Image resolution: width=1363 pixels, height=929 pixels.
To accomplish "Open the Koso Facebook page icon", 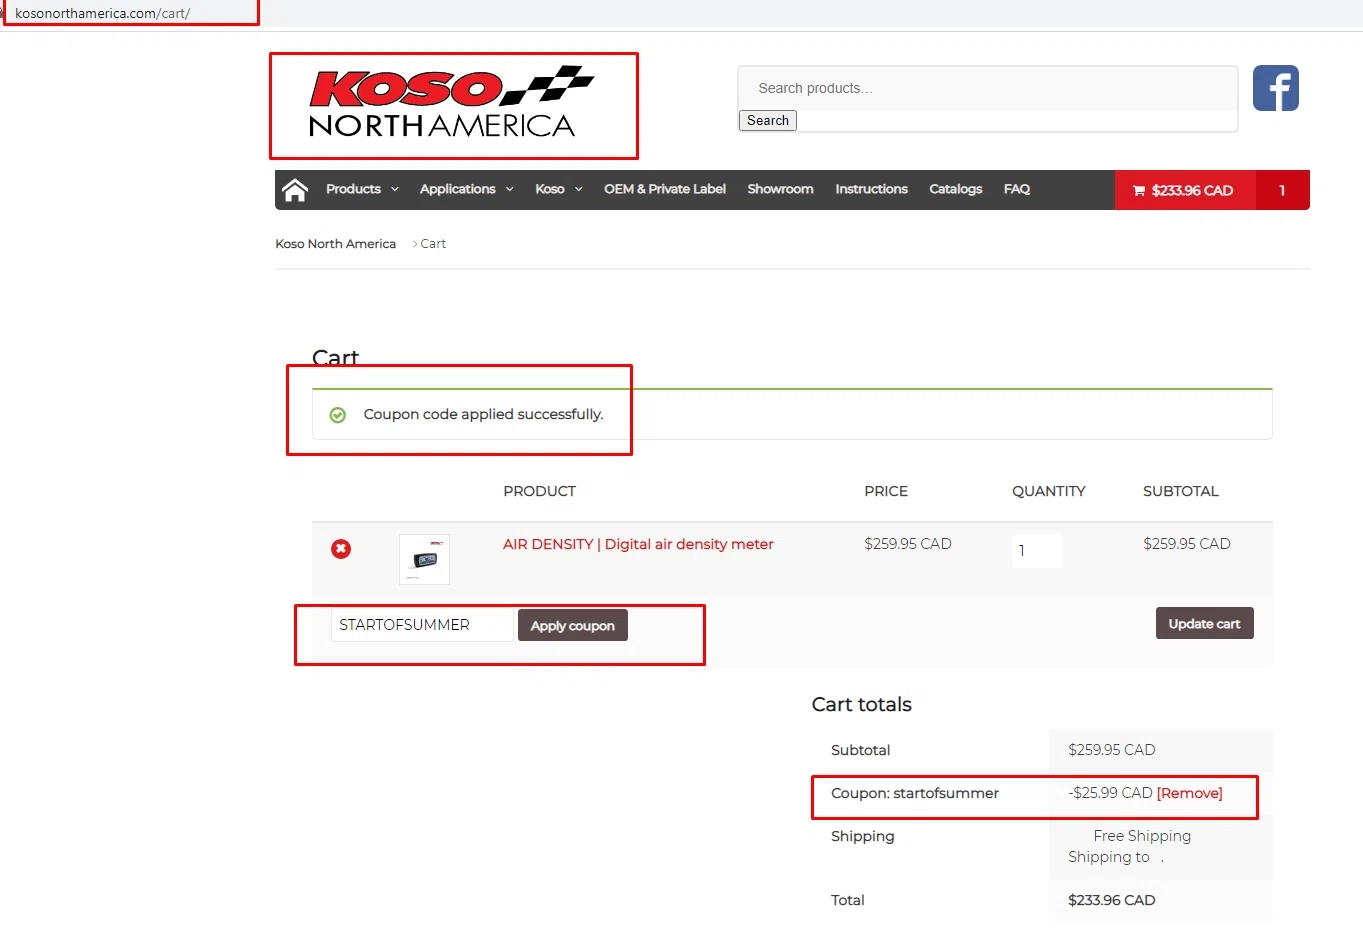I will (x=1276, y=88).
